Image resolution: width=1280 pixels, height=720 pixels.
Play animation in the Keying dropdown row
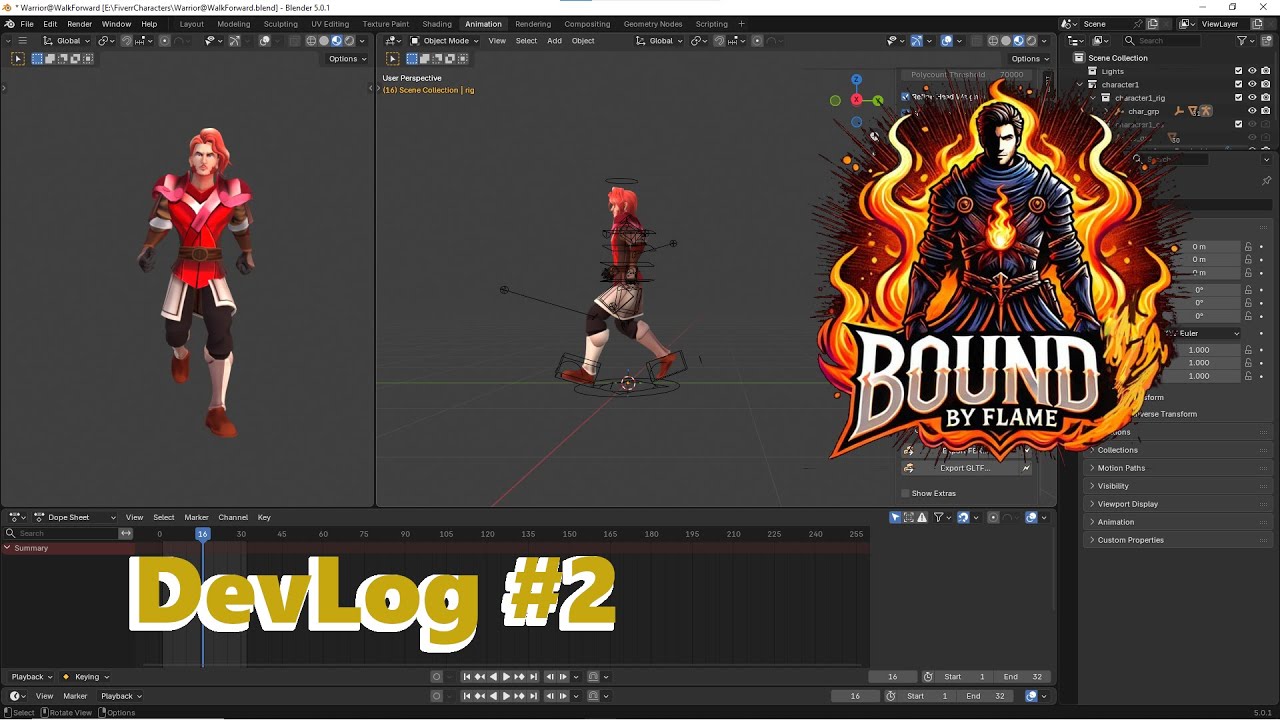coord(506,677)
